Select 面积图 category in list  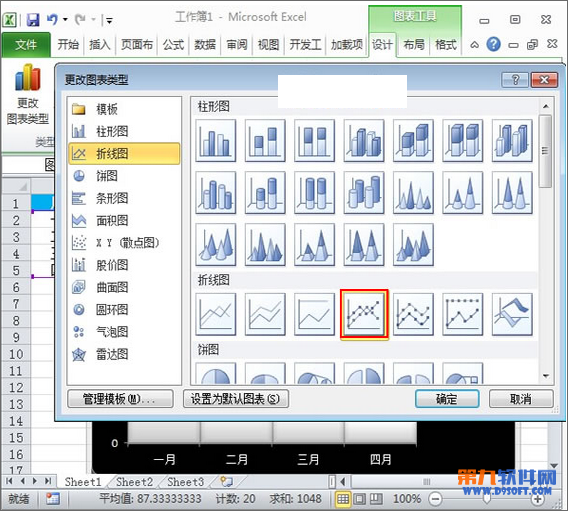(124, 221)
